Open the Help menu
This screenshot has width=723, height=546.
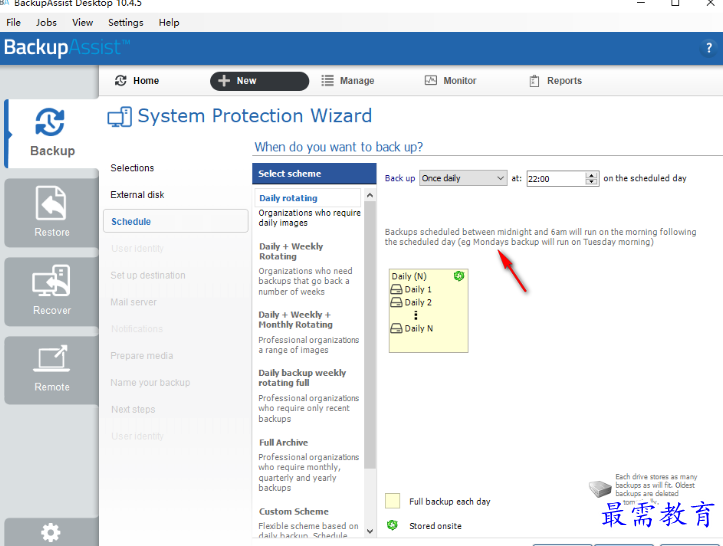[x=169, y=23]
